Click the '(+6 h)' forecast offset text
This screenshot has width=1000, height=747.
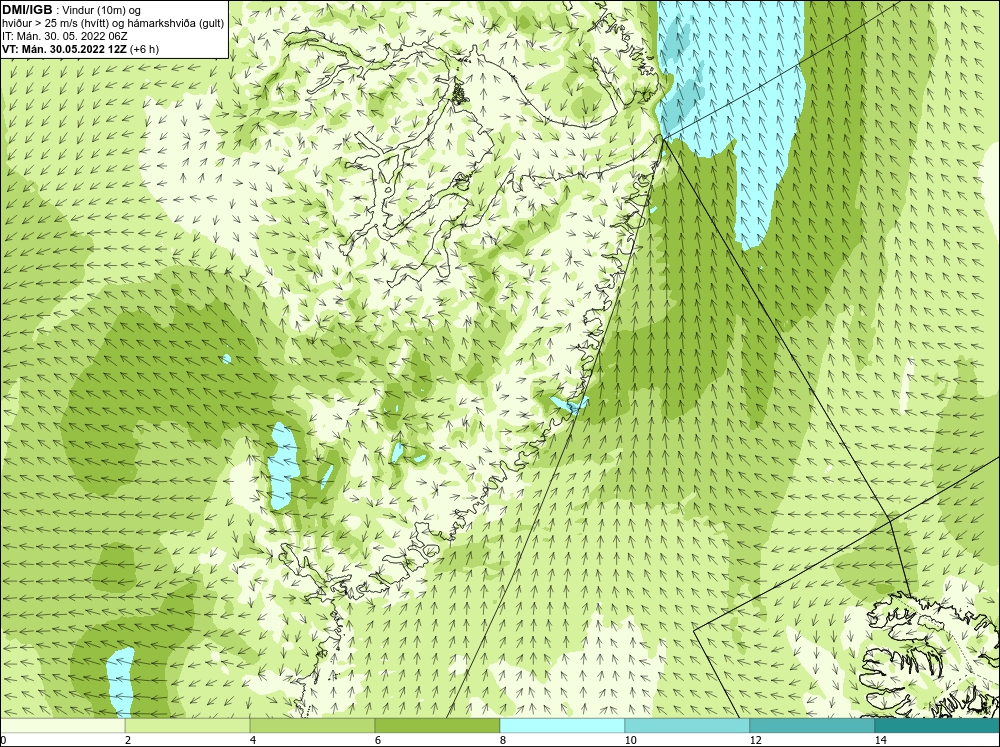click(145, 49)
